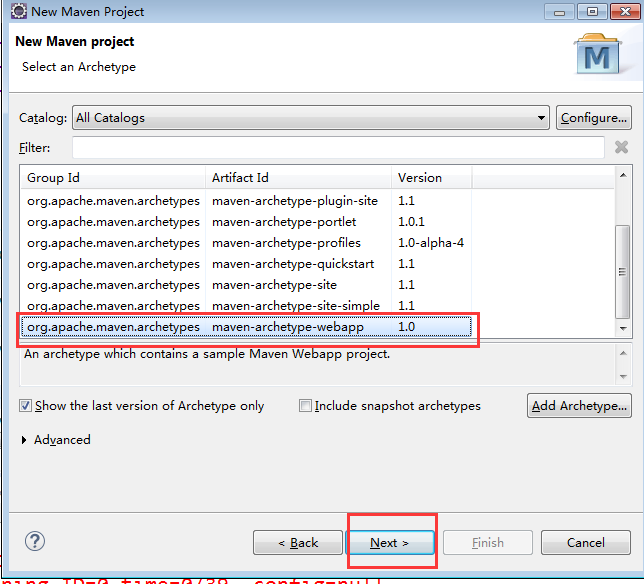
Task: Proceed with the Next button
Action: pos(390,543)
